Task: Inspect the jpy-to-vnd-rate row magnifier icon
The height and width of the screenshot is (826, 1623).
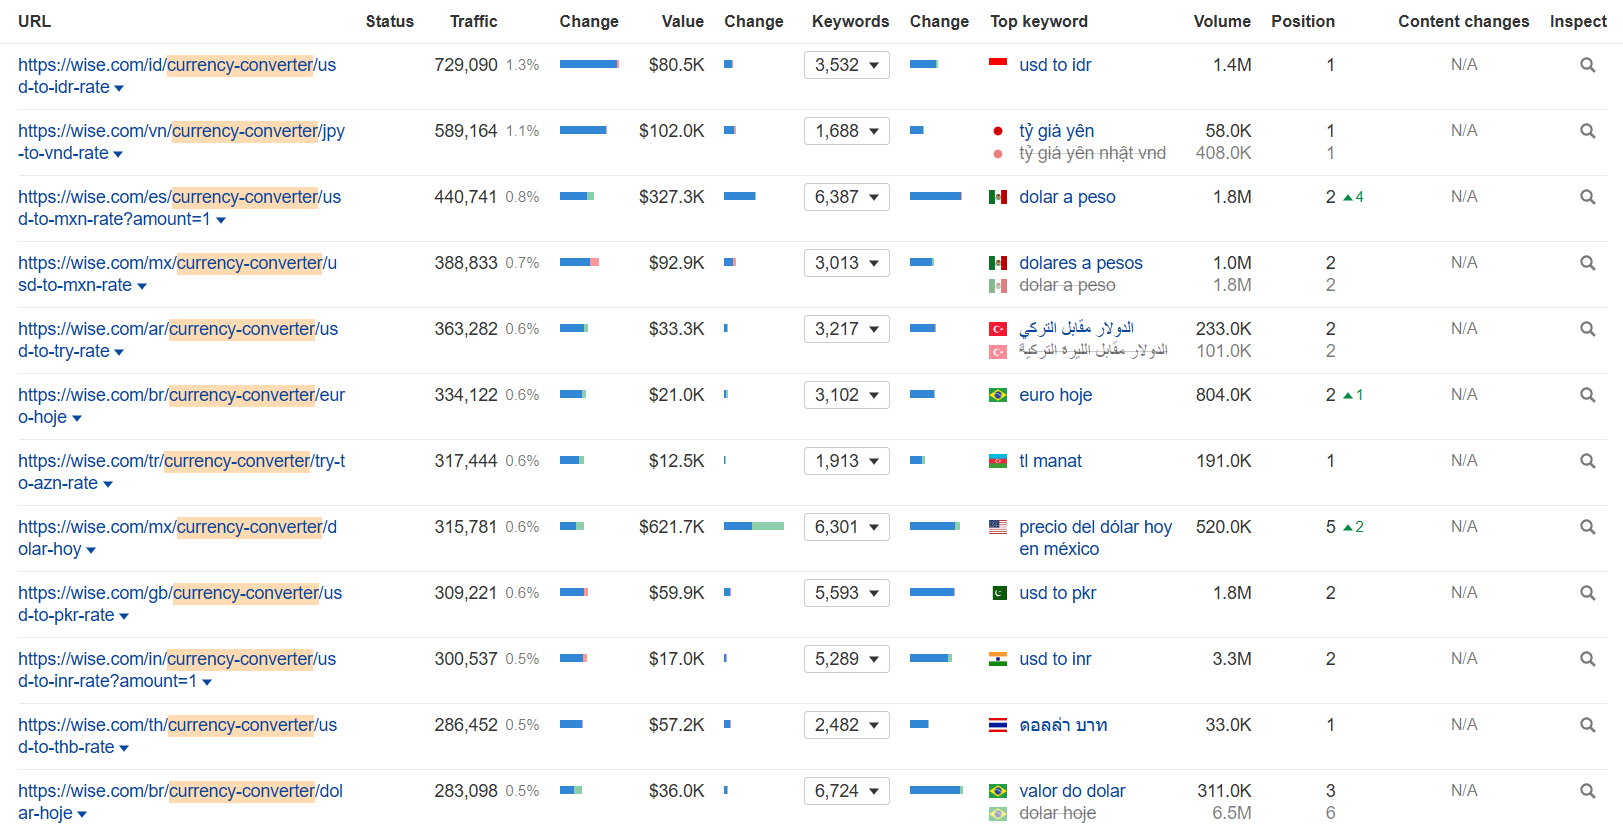Action: tap(1587, 131)
